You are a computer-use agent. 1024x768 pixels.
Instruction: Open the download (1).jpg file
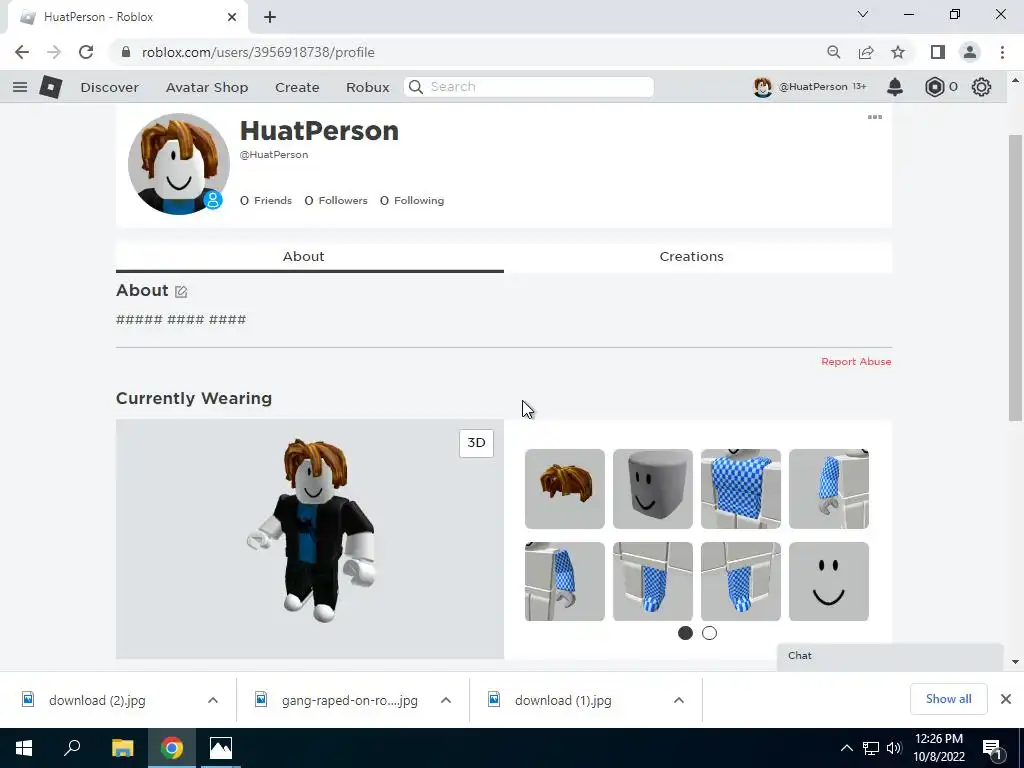pyautogui.click(x=563, y=700)
